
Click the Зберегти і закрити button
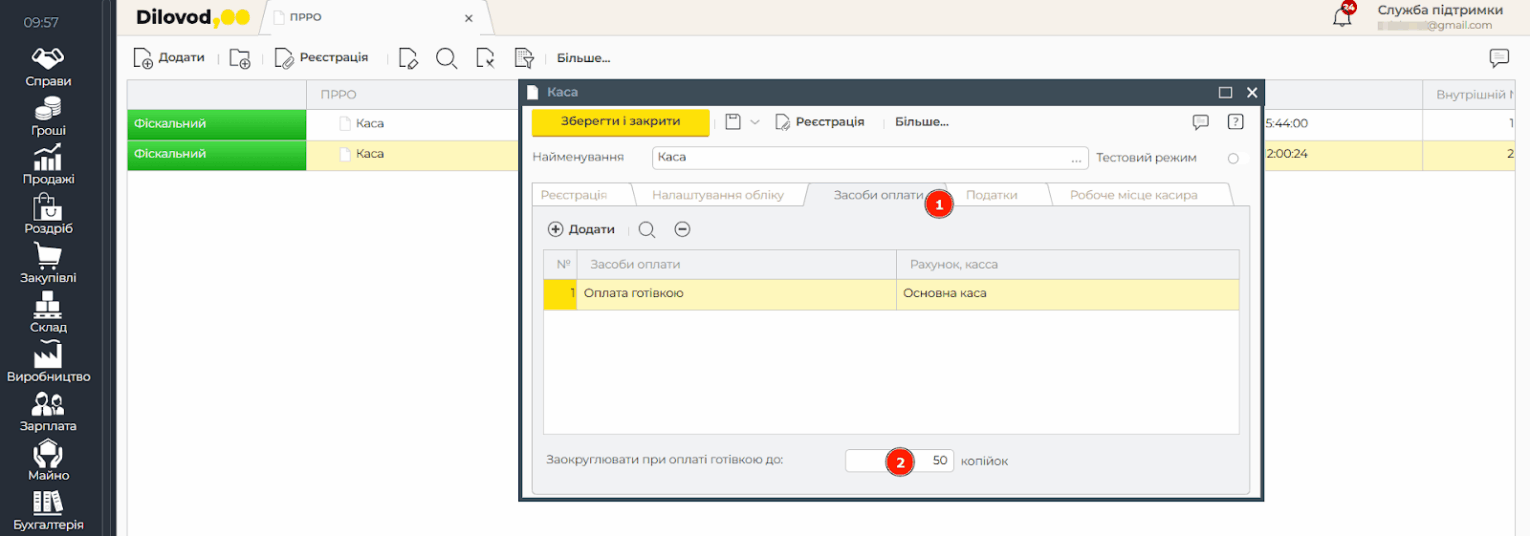(x=620, y=122)
